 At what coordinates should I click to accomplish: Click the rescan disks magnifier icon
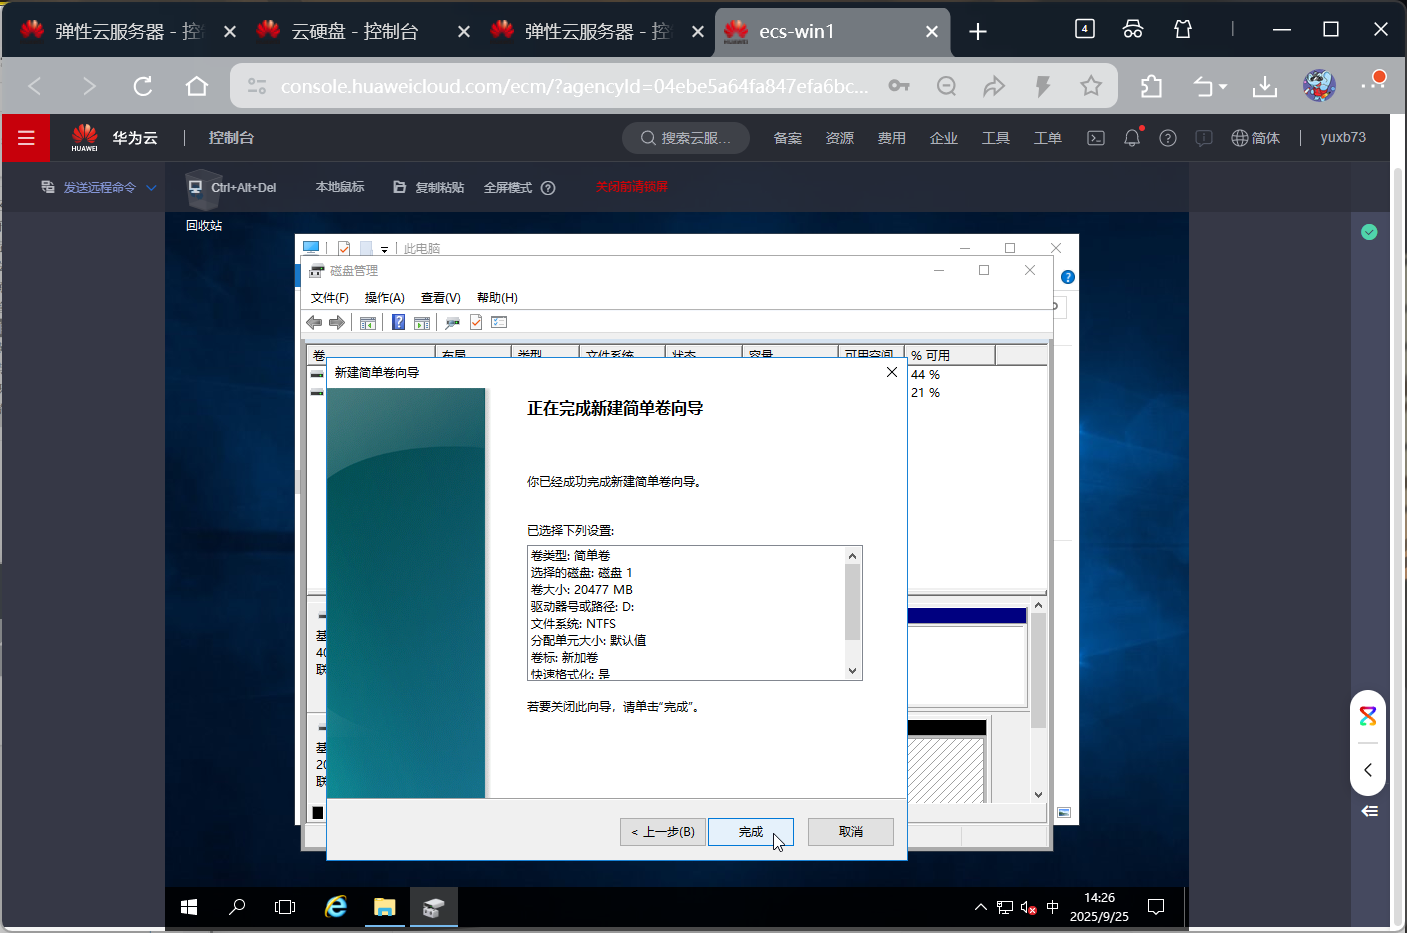pyautogui.click(x=452, y=322)
